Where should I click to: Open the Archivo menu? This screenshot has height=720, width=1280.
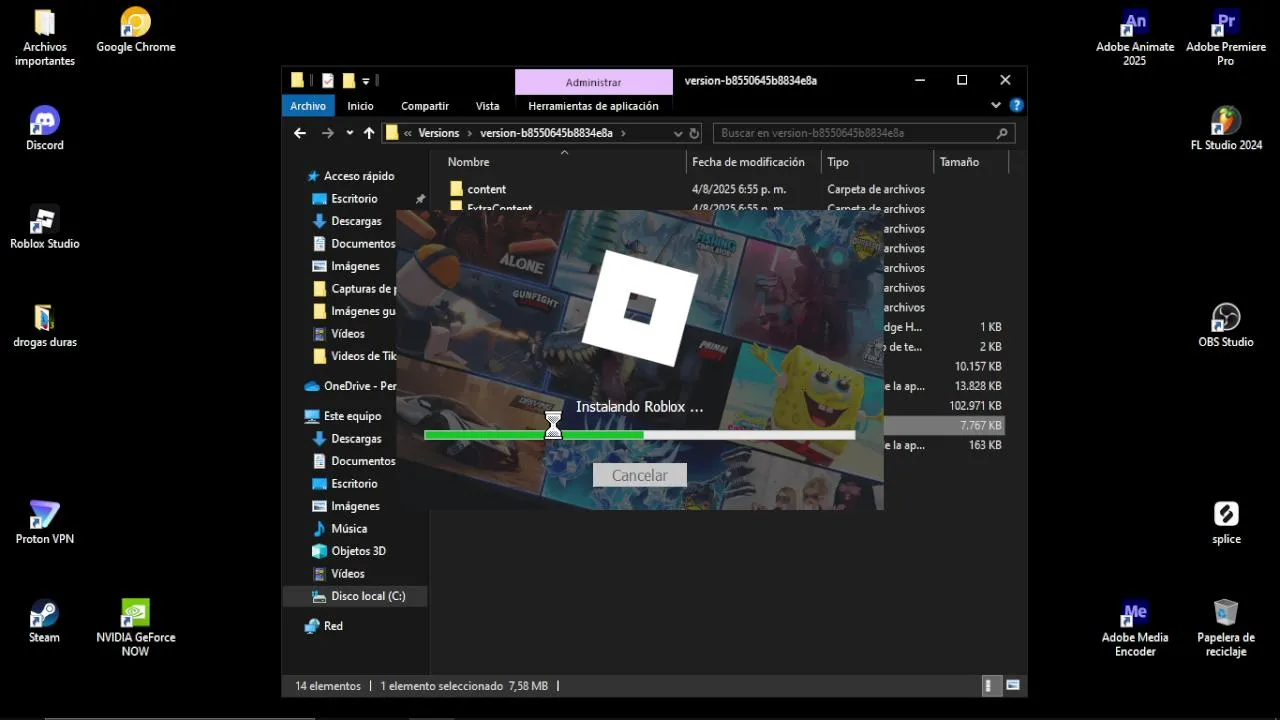(308, 106)
